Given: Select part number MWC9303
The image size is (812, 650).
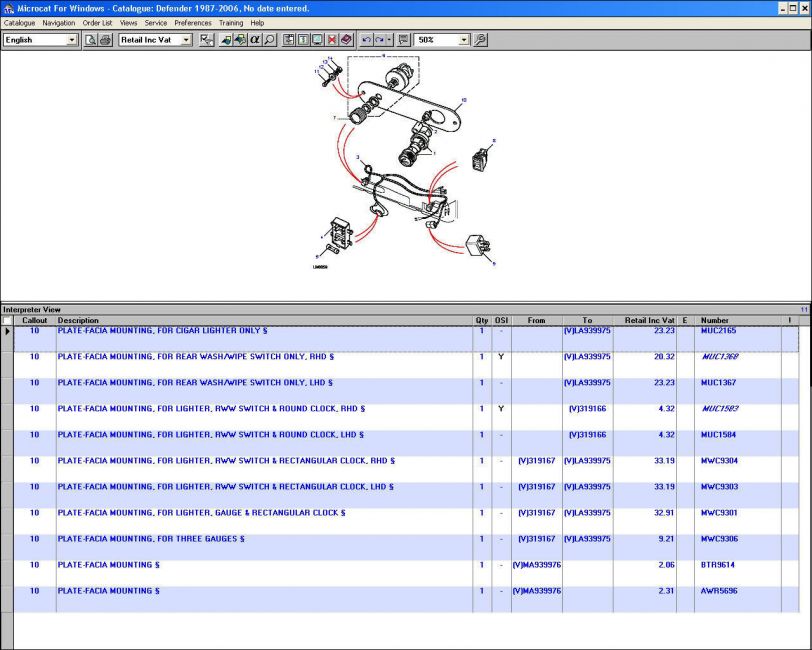Looking at the screenshot, I should [x=719, y=487].
